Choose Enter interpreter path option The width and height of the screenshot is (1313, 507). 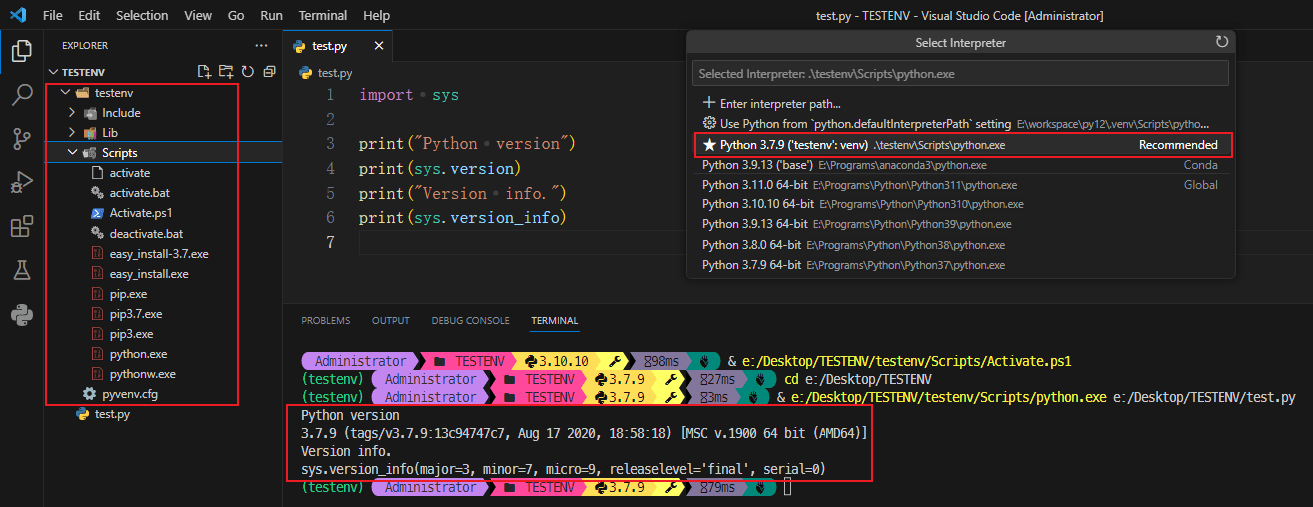point(961,103)
